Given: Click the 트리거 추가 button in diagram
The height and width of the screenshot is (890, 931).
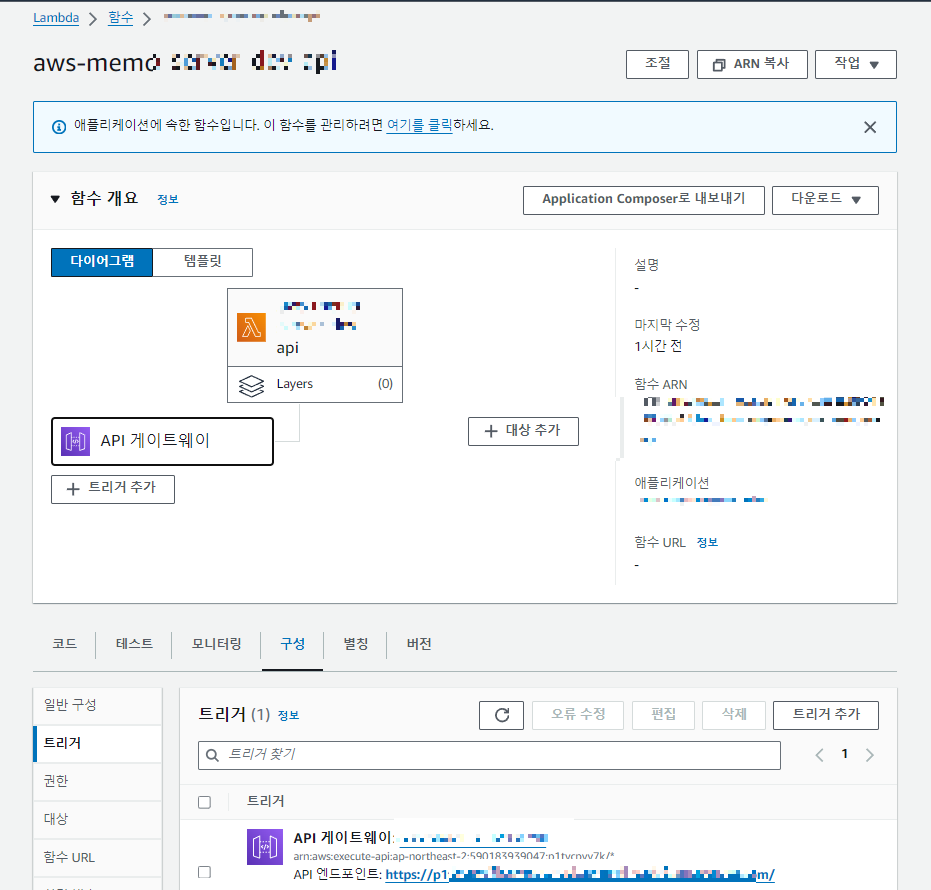Looking at the screenshot, I should [113, 489].
